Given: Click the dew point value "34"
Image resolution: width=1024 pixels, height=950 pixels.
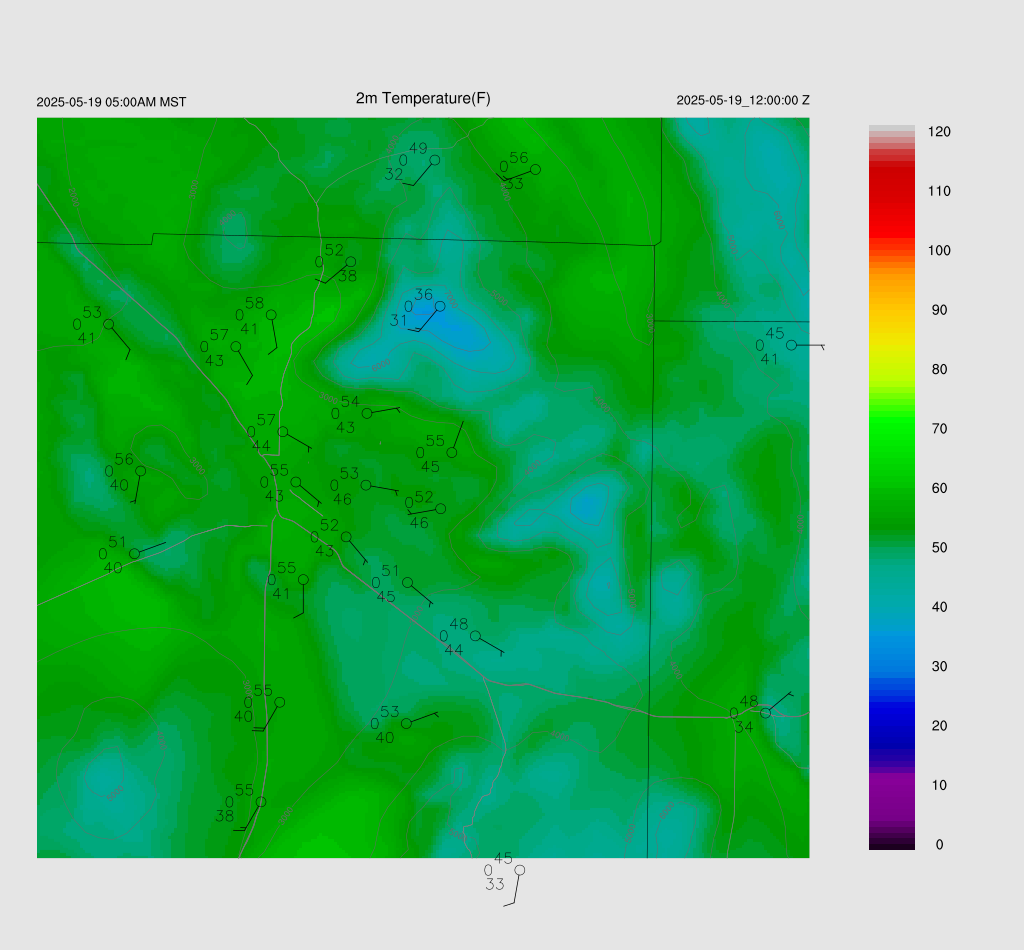Looking at the screenshot, I should click(743, 727).
